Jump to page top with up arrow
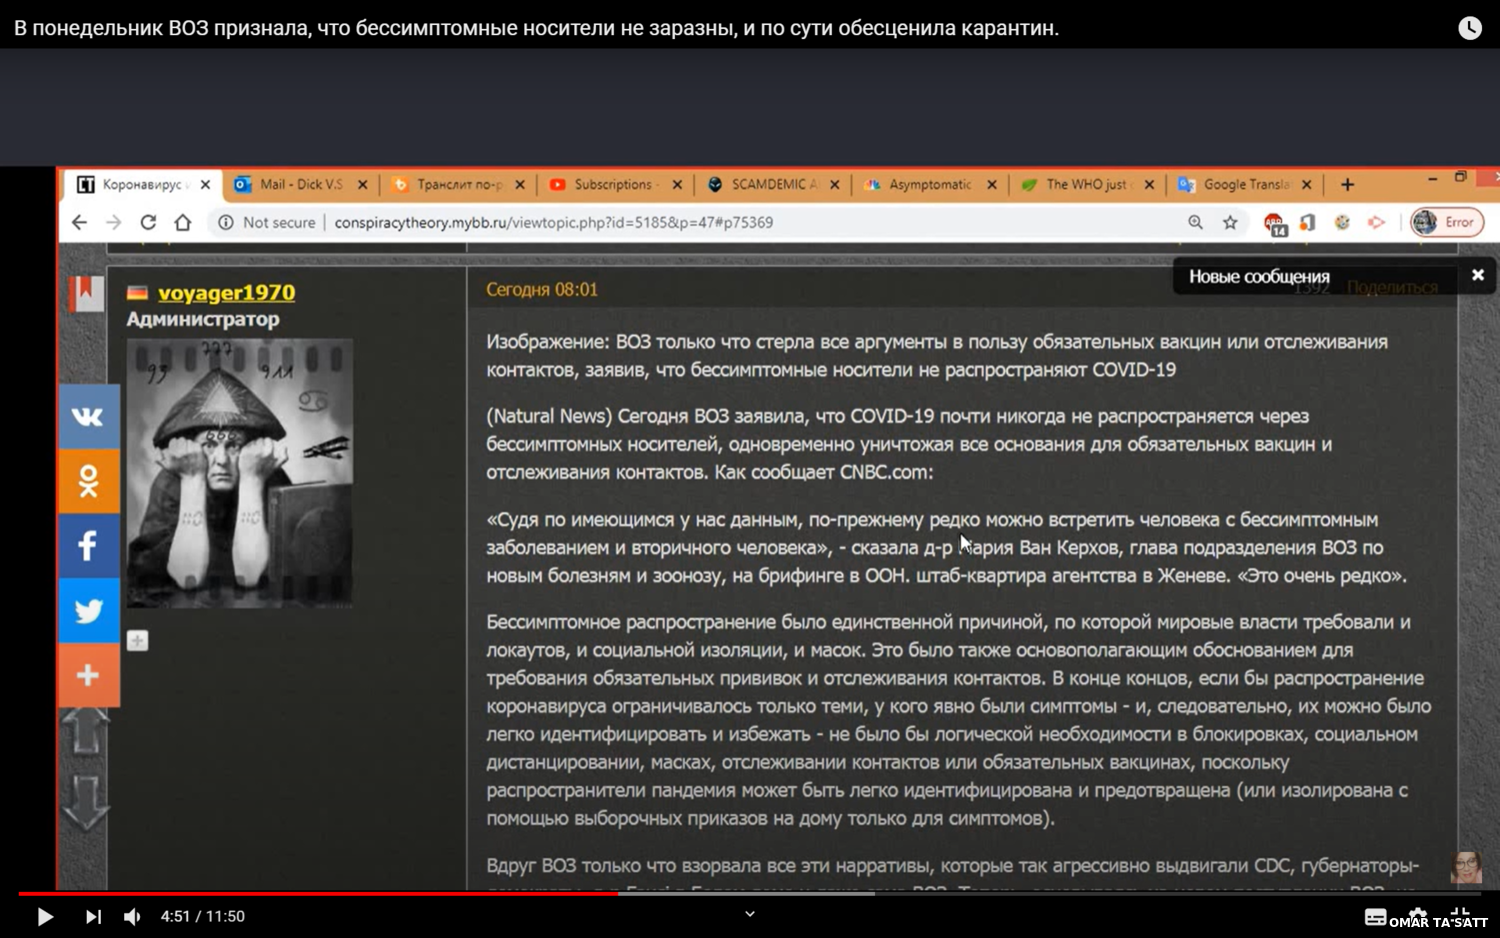Viewport: 1500px width, 938px height. [x=86, y=731]
